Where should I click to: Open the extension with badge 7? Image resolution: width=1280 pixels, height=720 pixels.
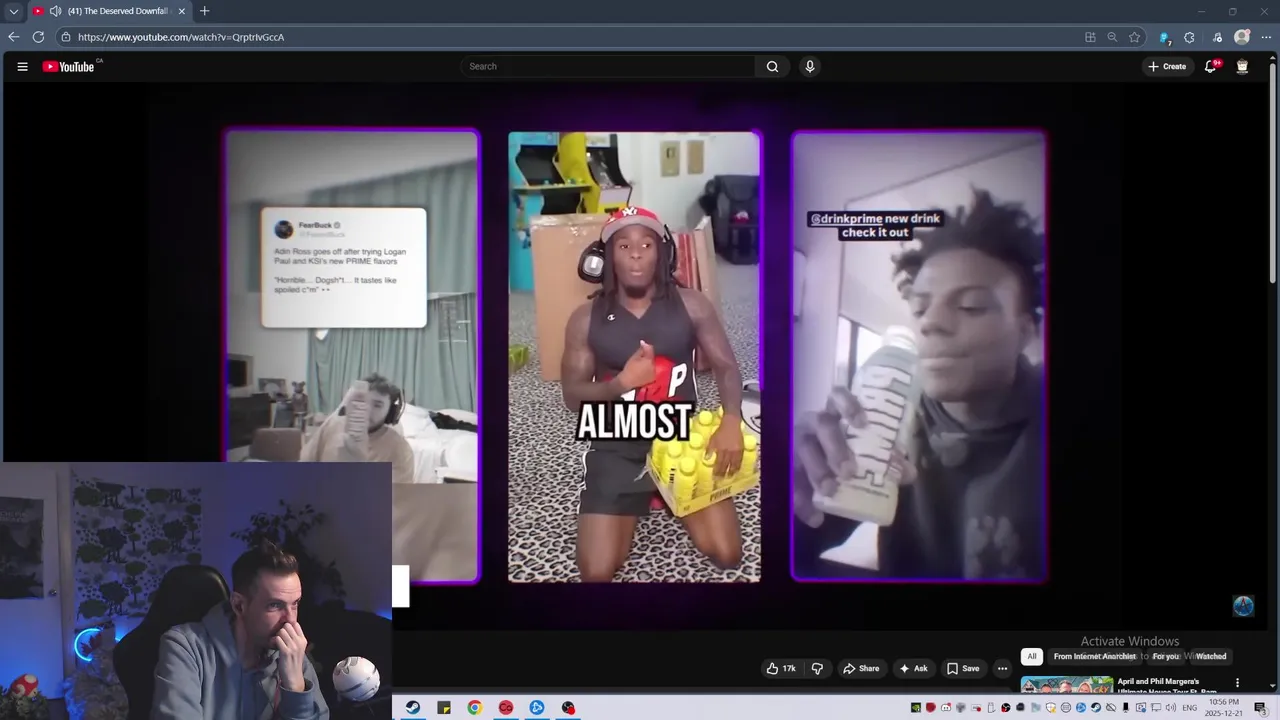[1165, 37]
